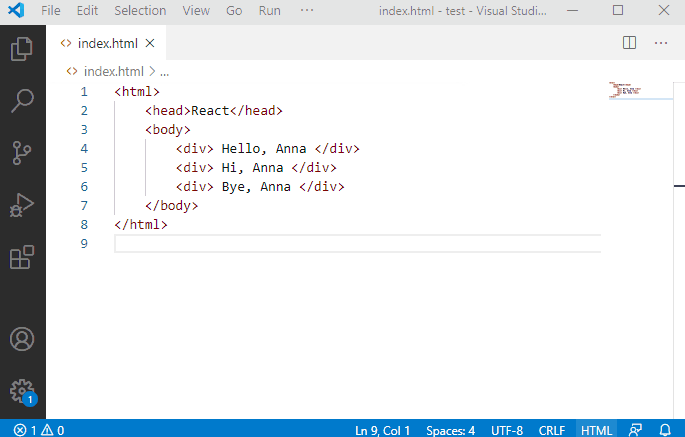Click the VS Code logo icon

coord(16,10)
